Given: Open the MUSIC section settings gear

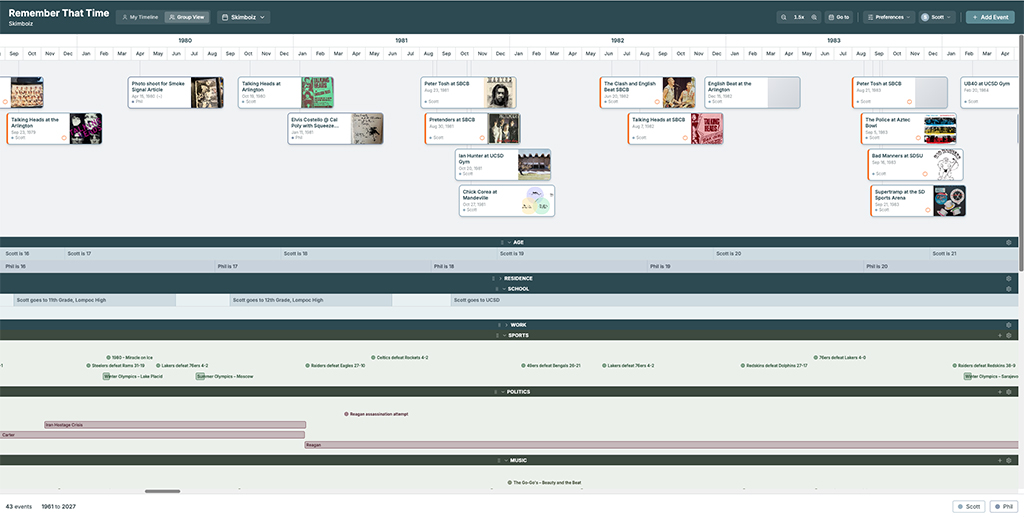Looking at the screenshot, I should point(1008,461).
